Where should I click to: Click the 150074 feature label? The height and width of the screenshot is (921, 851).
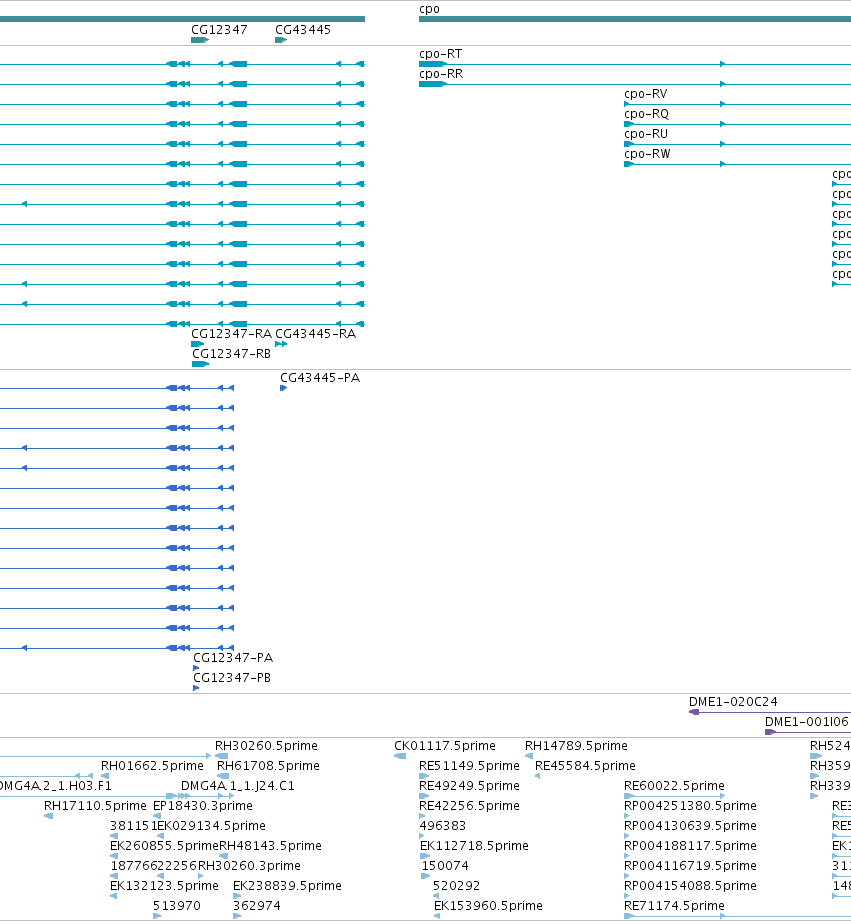tap(445, 866)
